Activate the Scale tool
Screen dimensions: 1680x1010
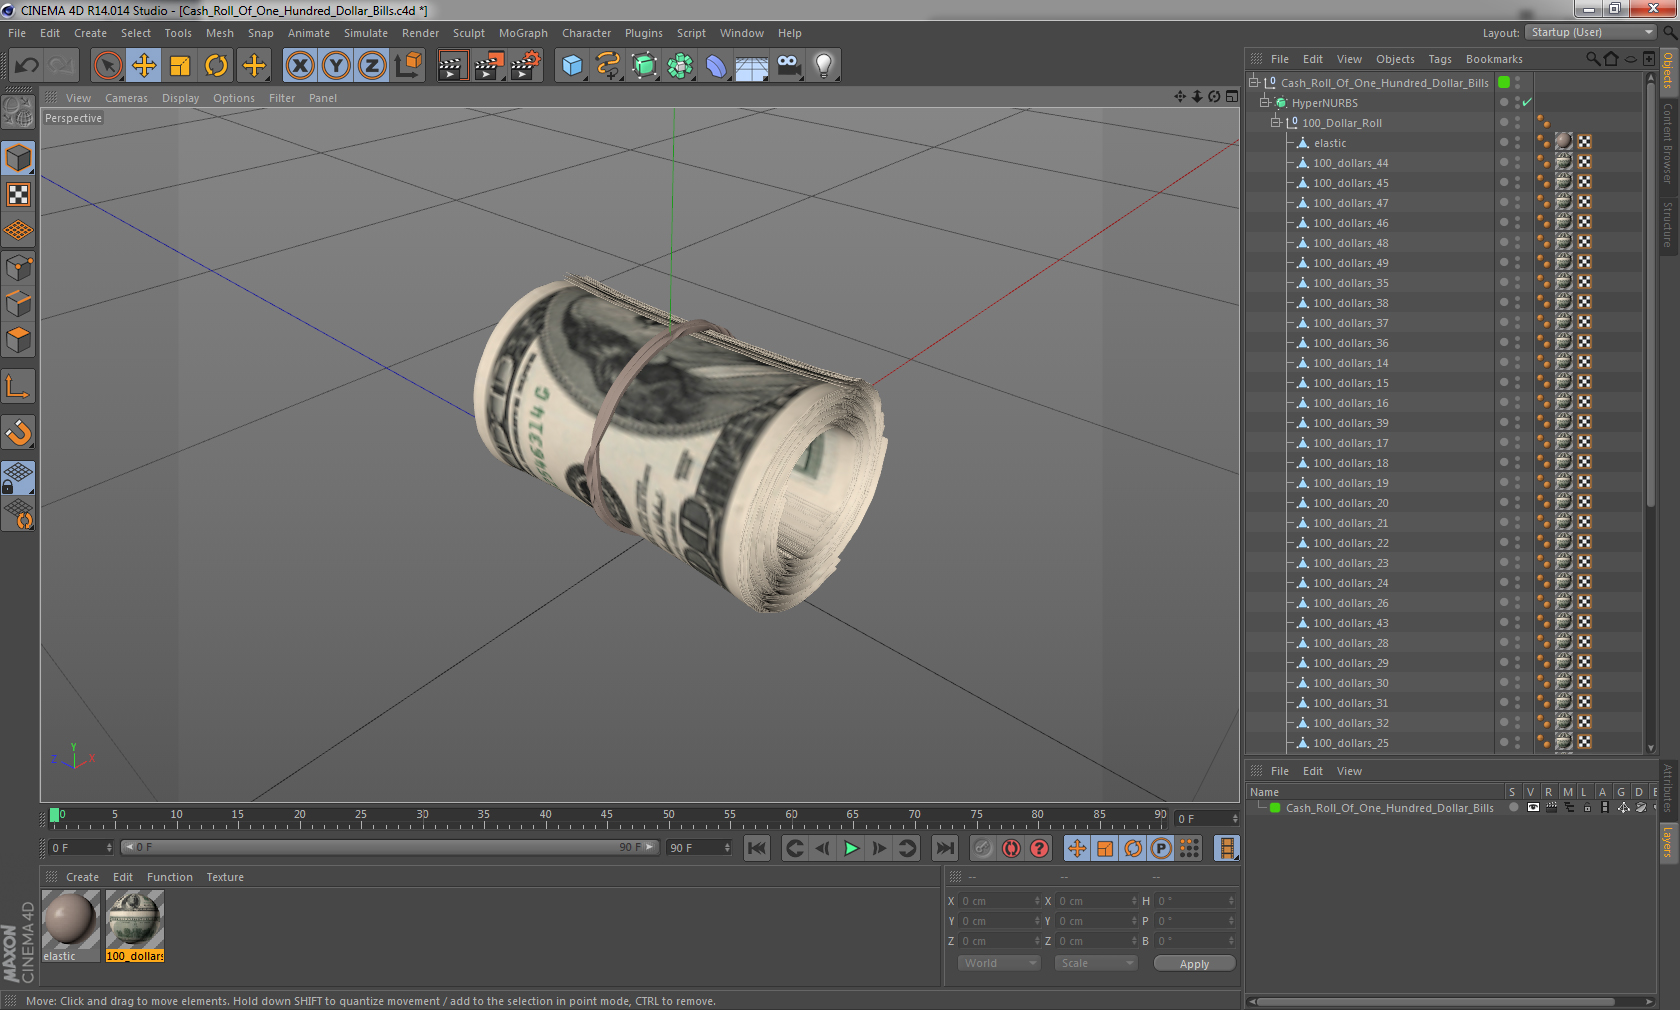[180, 66]
